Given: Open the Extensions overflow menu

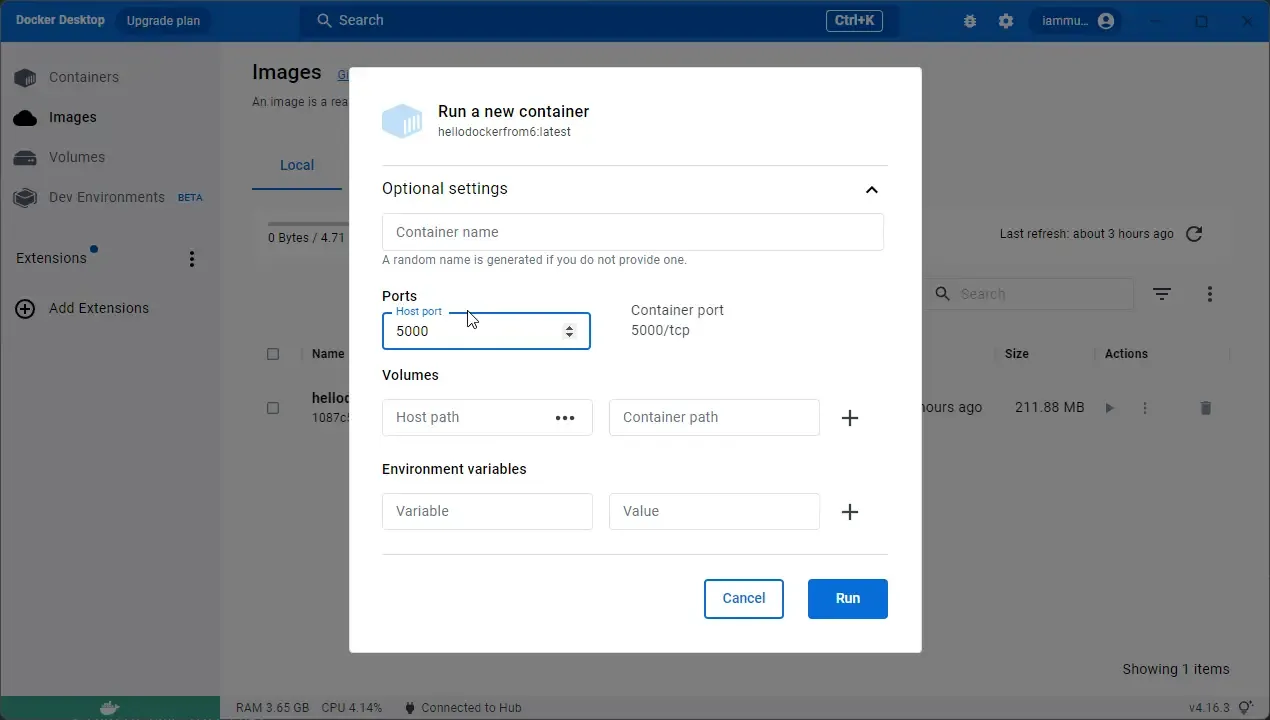Looking at the screenshot, I should [191, 259].
